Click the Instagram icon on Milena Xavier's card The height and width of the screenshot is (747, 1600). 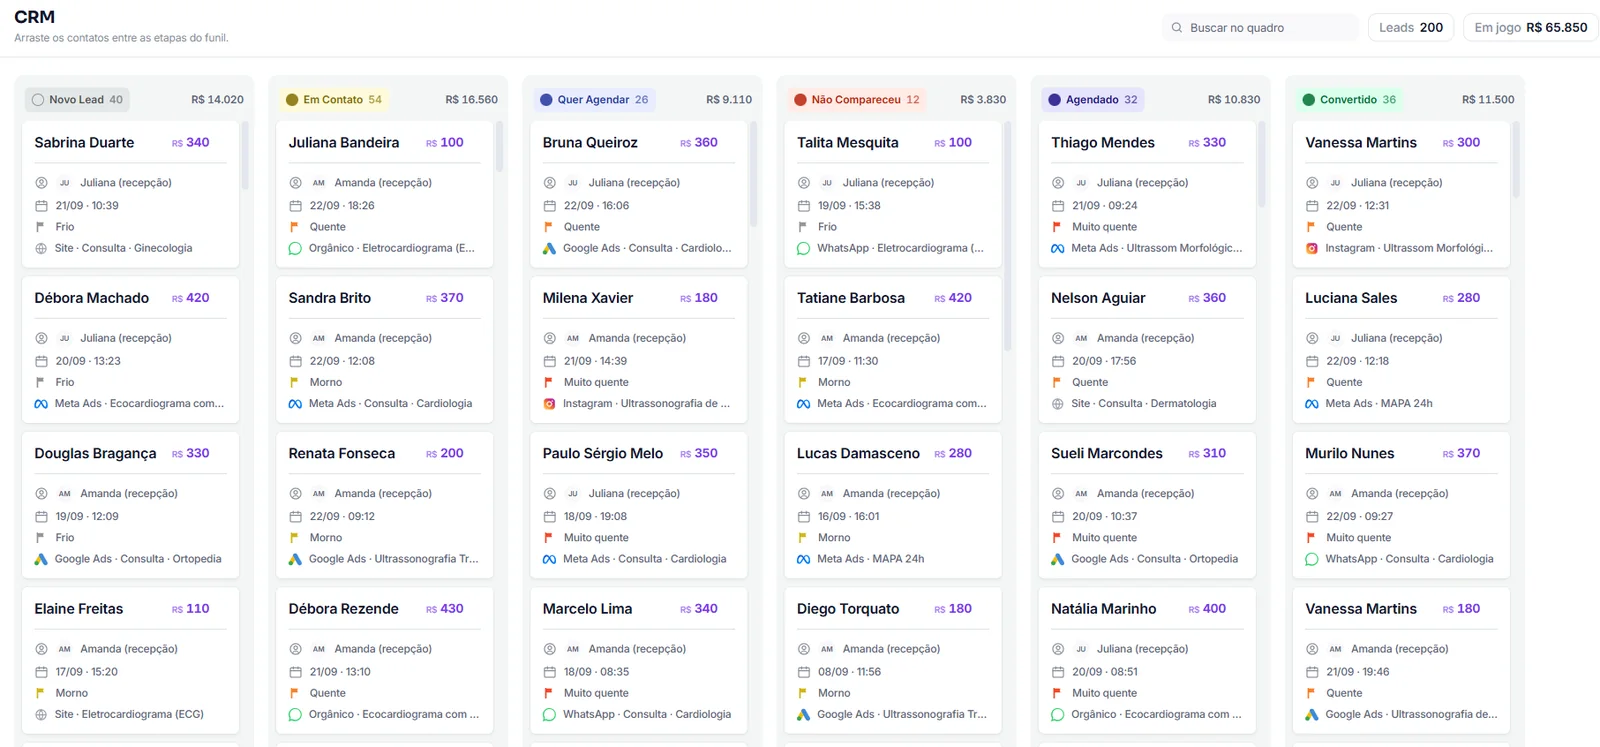point(549,404)
